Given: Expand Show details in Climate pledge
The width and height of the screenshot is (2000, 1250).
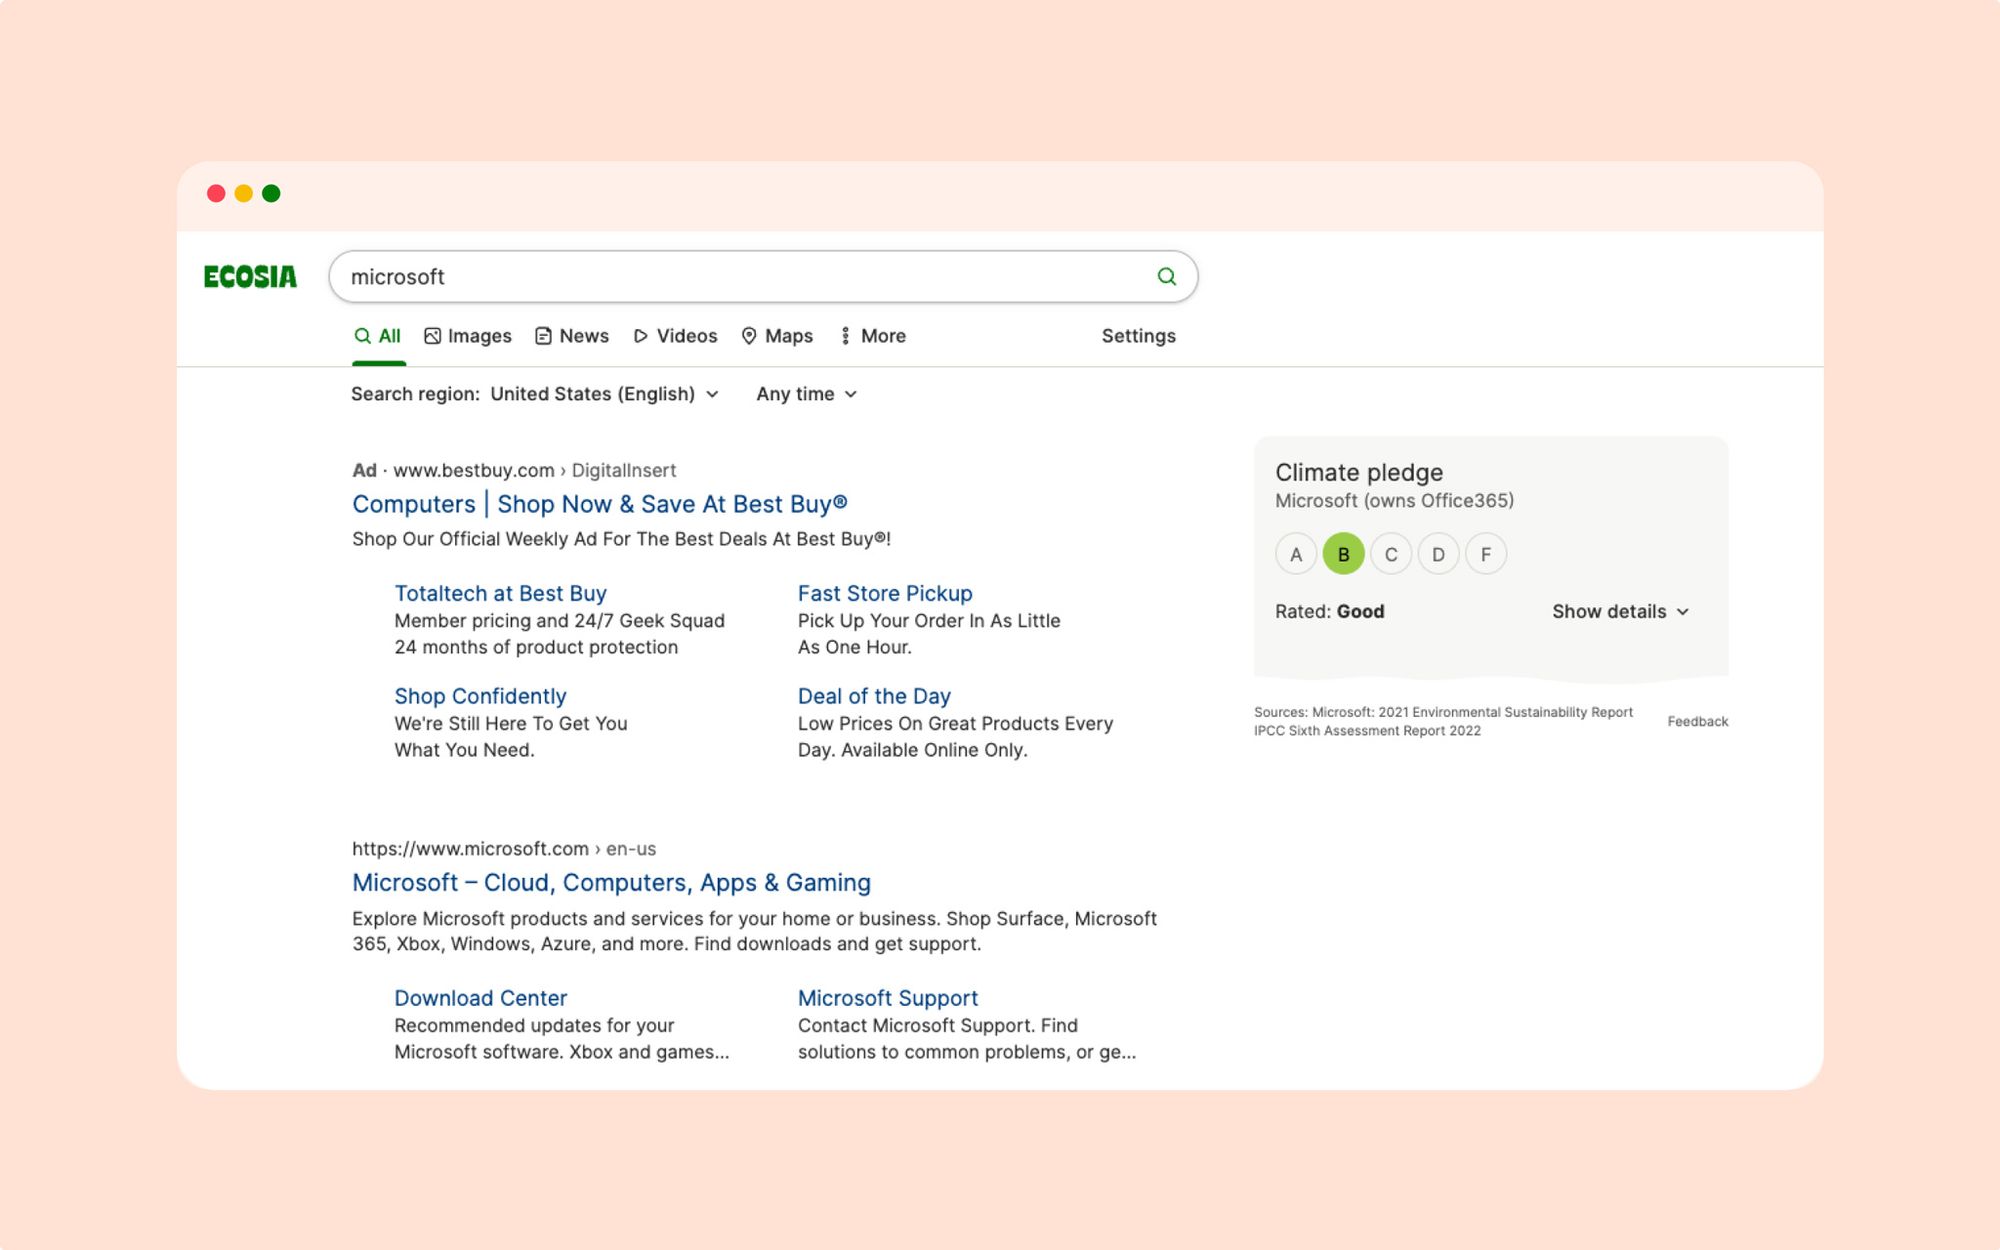Looking at the screenshot, I should click(1620, 611).
